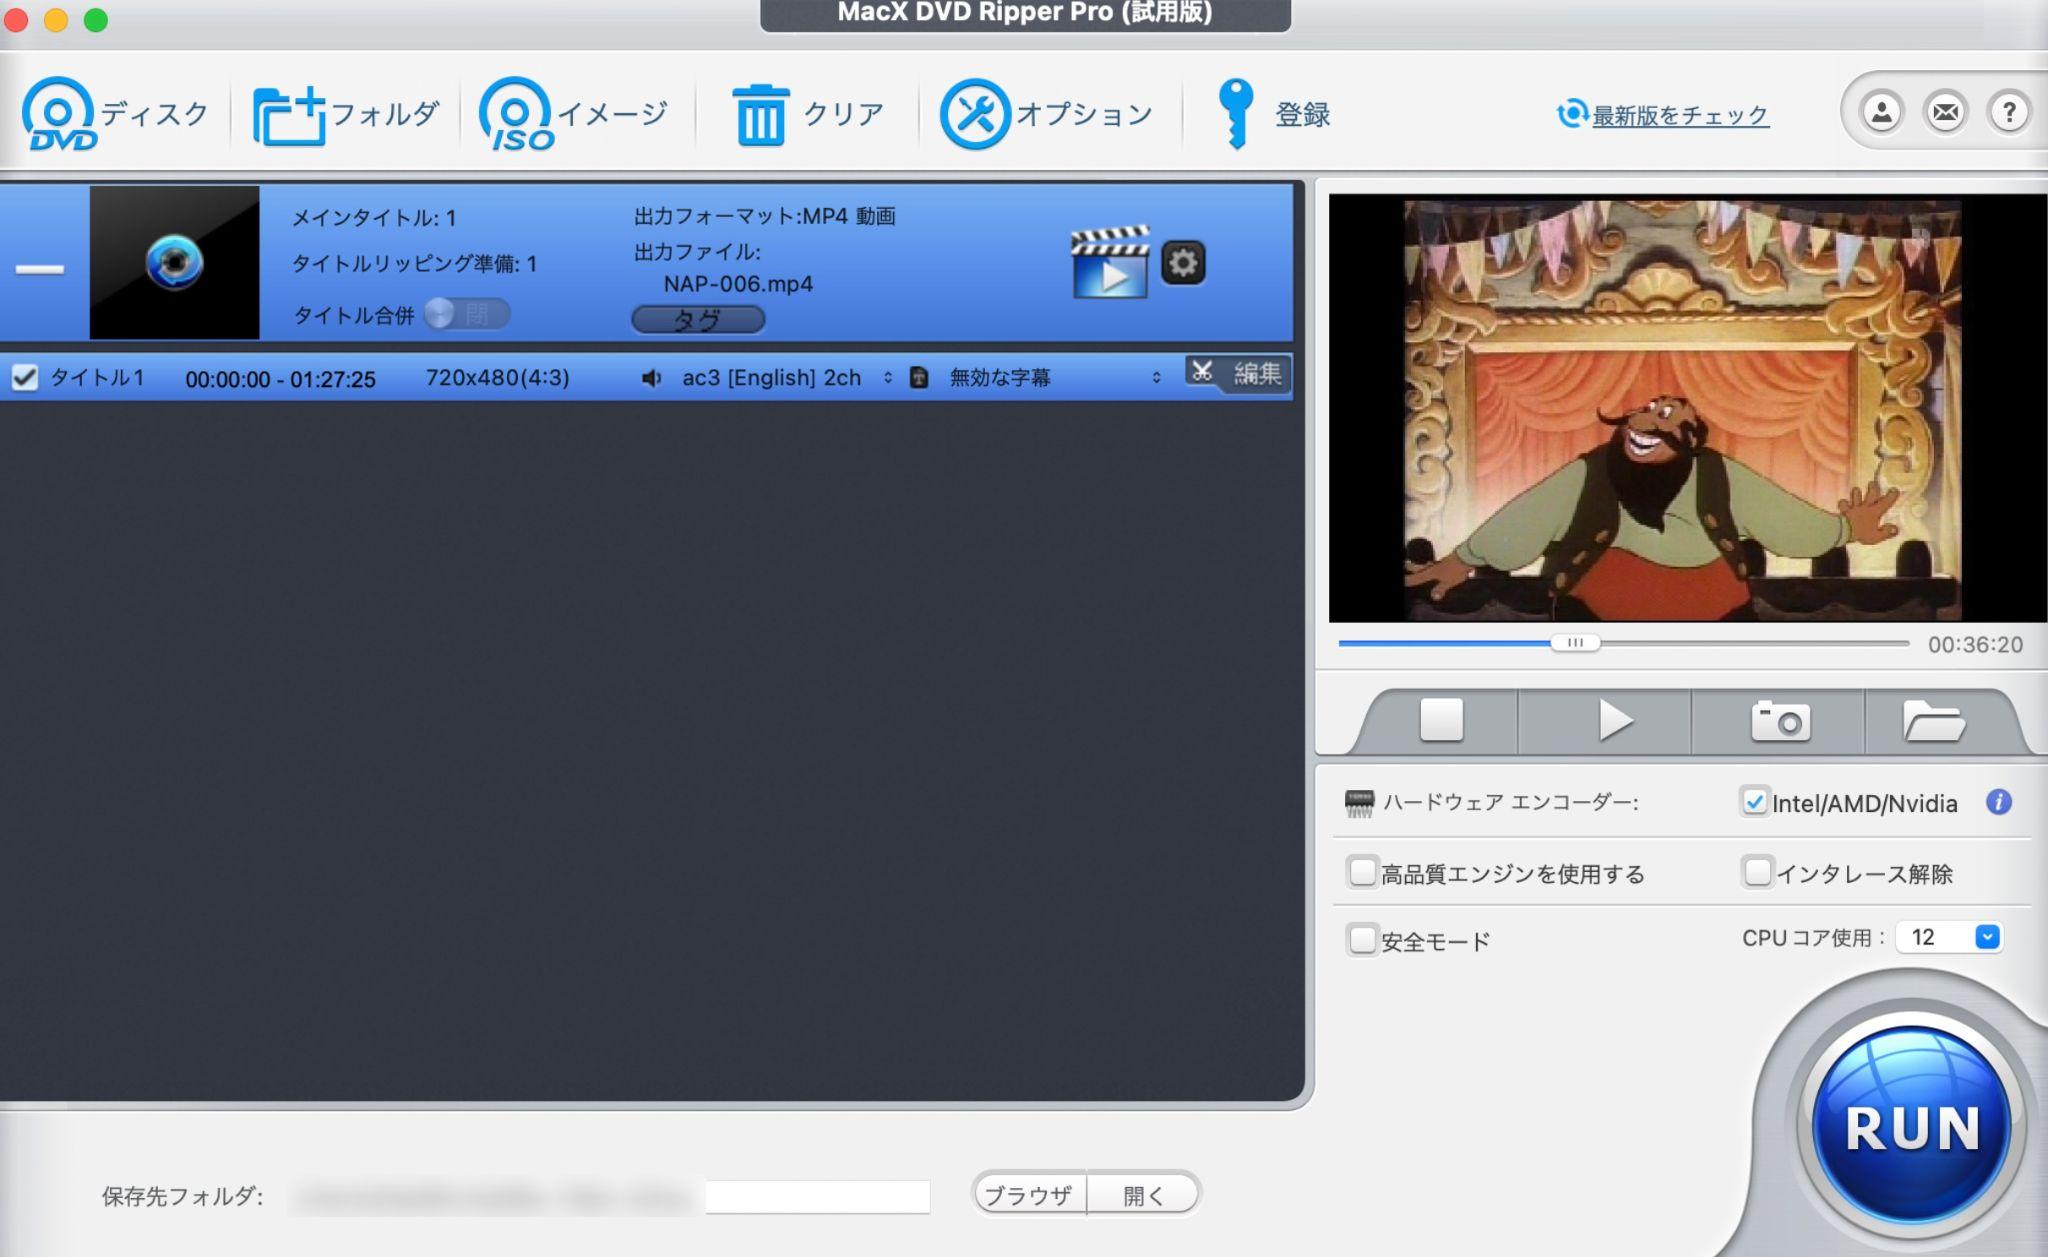Click the 00:36:20 preview time
This screenshot has width=2048, height=1257.
point(1975,645)
